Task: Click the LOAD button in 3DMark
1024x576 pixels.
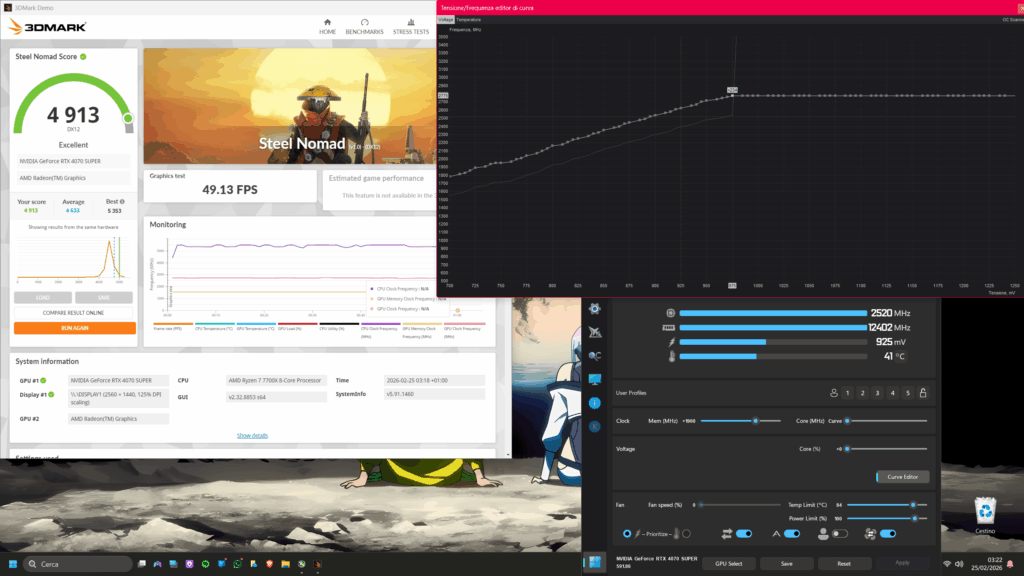Action: click(42, 298)
